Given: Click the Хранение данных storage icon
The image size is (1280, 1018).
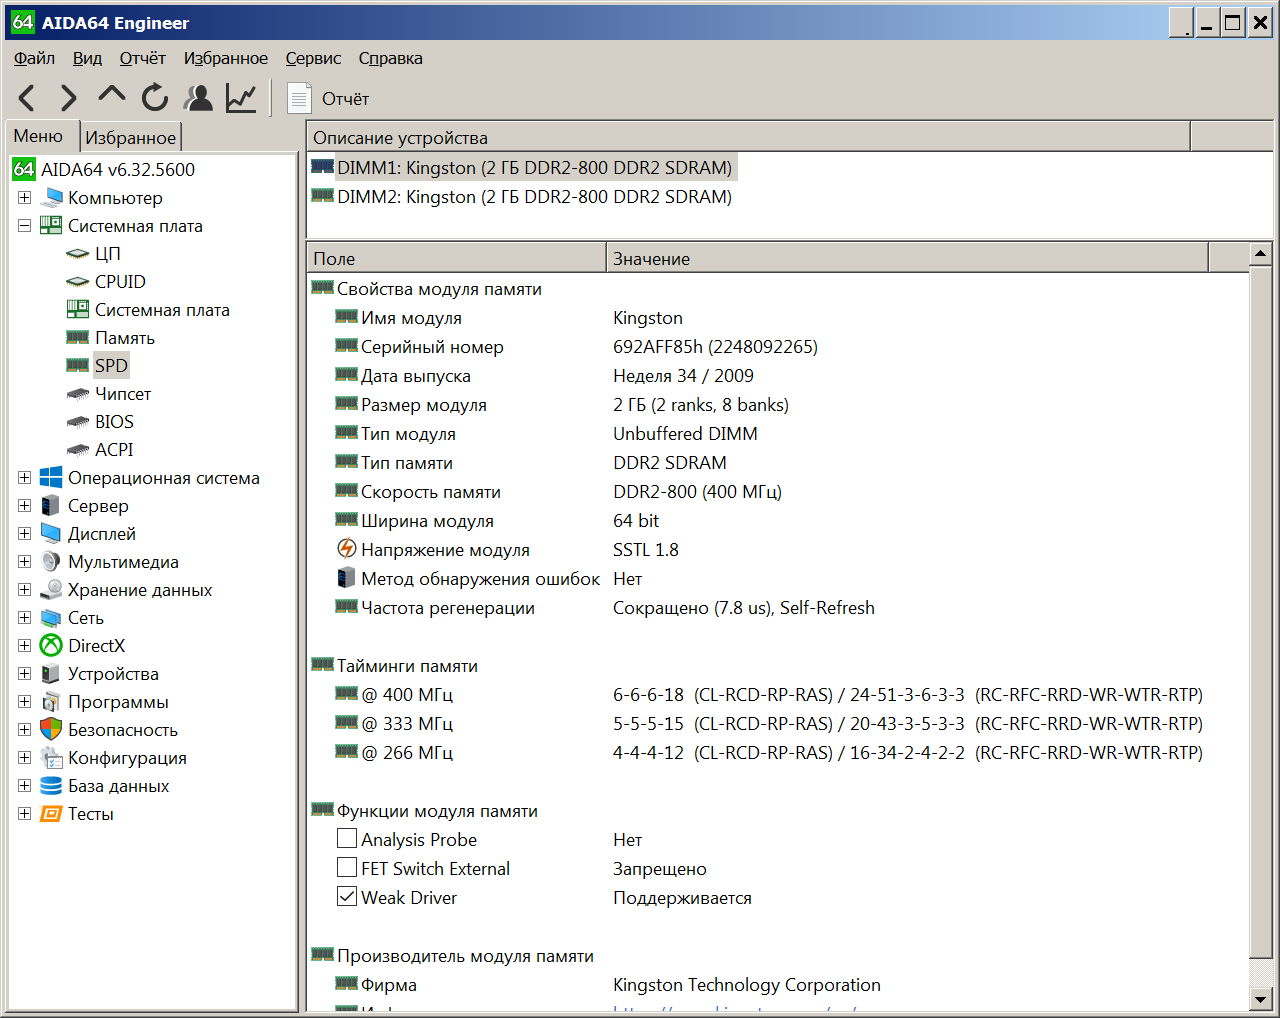Looking at the screenshot, I should click(x=51, y=590).
